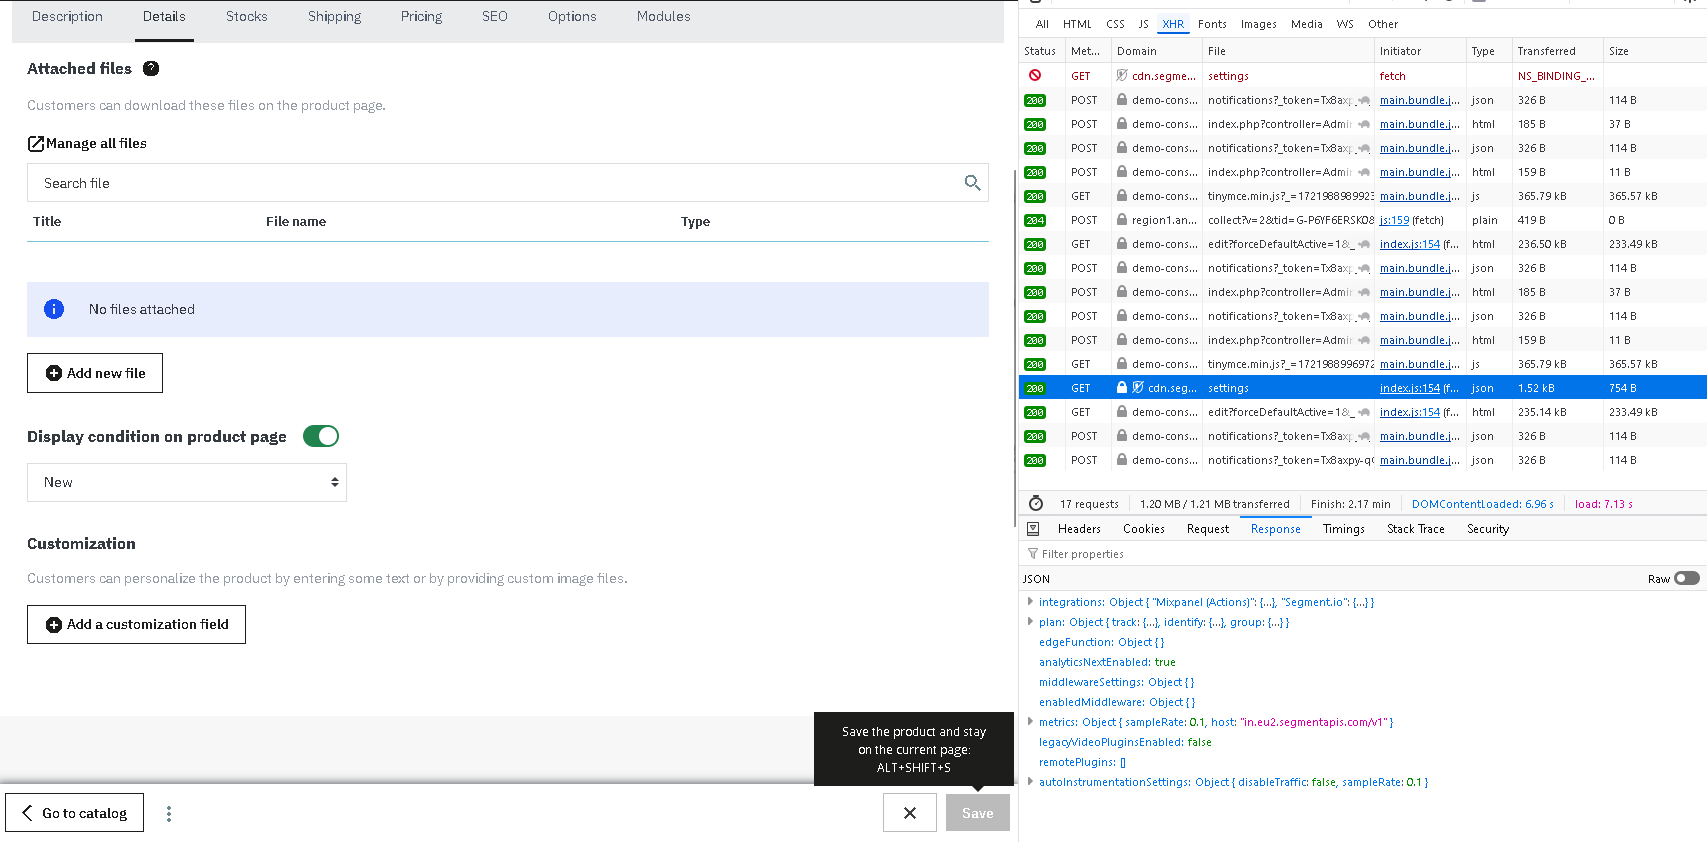
Task: Open the Stocks tab
Action: pyautogui.click(x=247, y=17)
